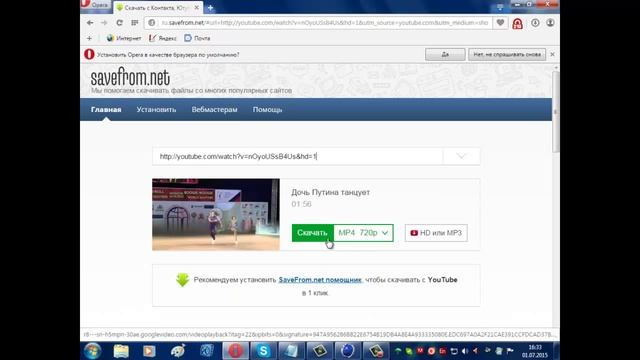Click the video title 'Дочь Путина танцует'

click(331, 192)
